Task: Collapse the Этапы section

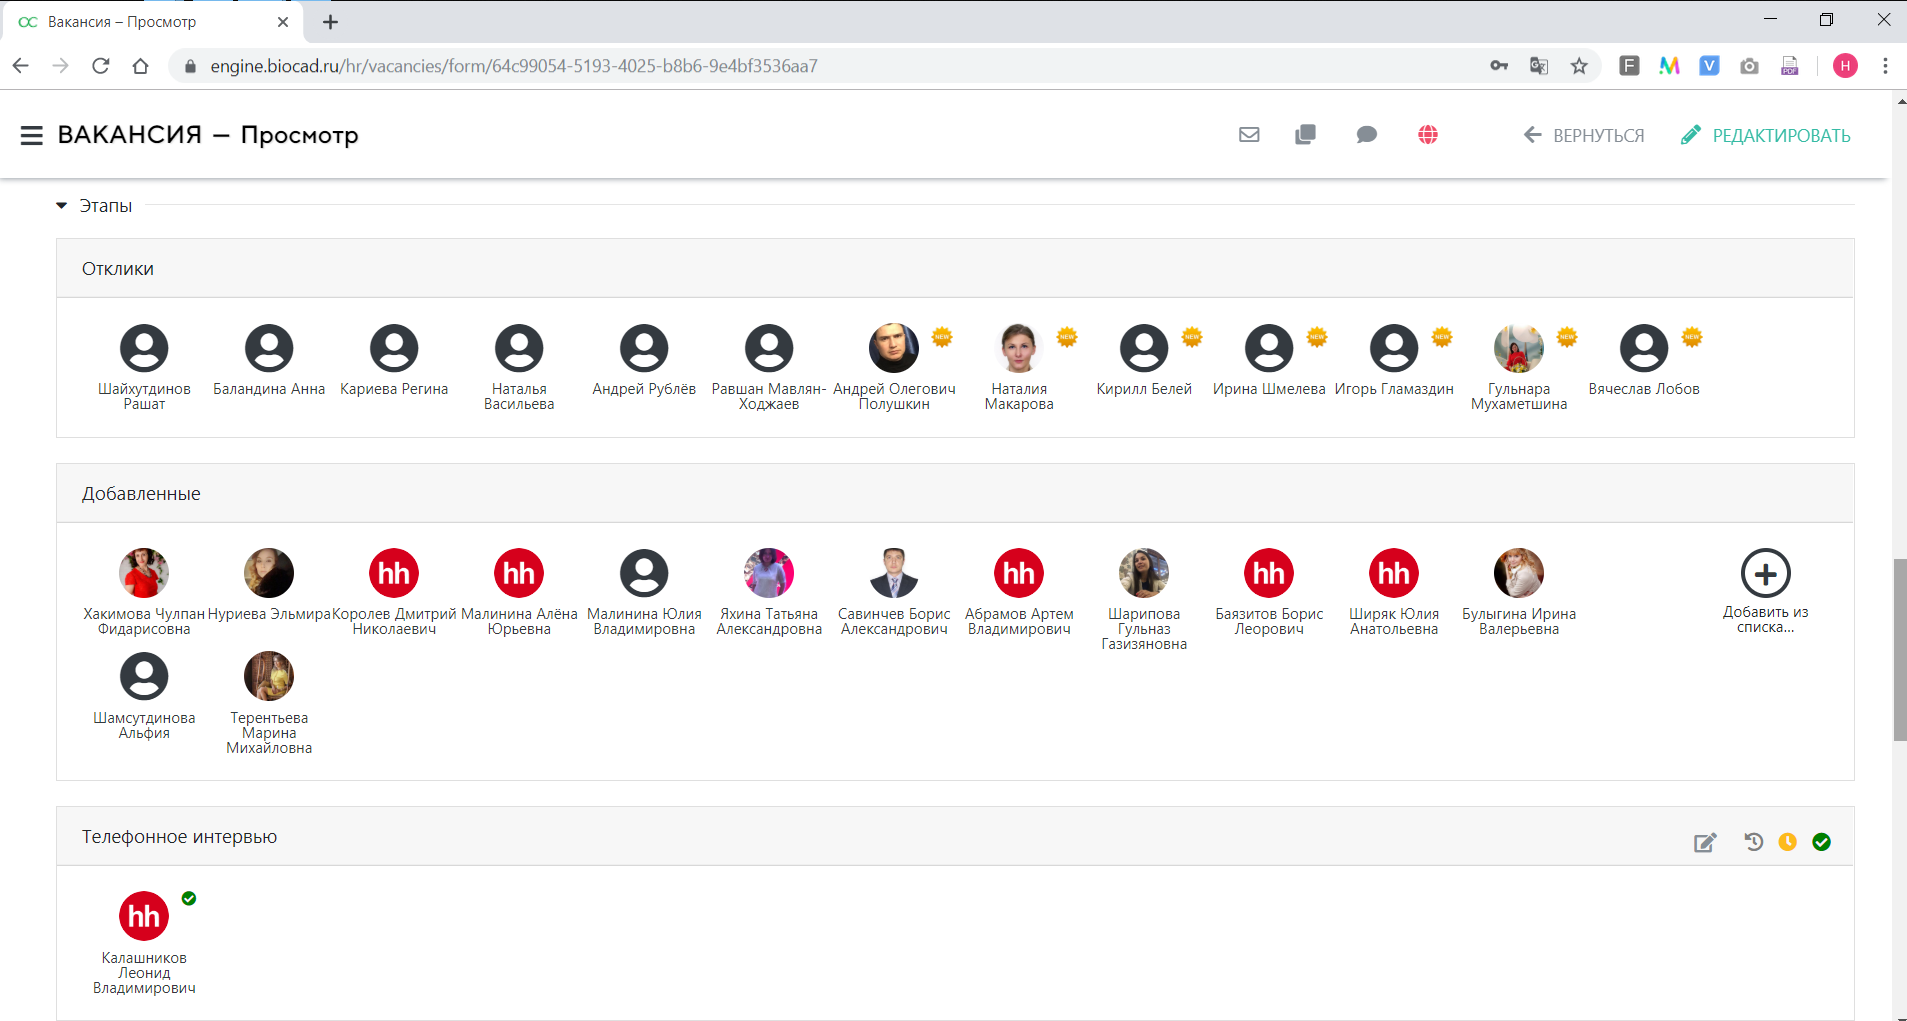Action: click(x=62, y=206)
